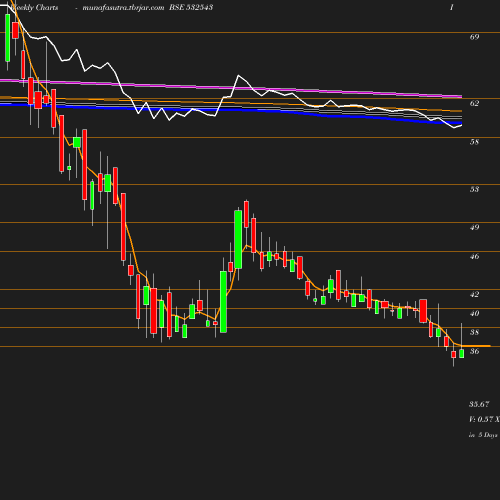Click the 'BSE 532543' stock code label
The image size is (500, 500).
click(191, 7)
